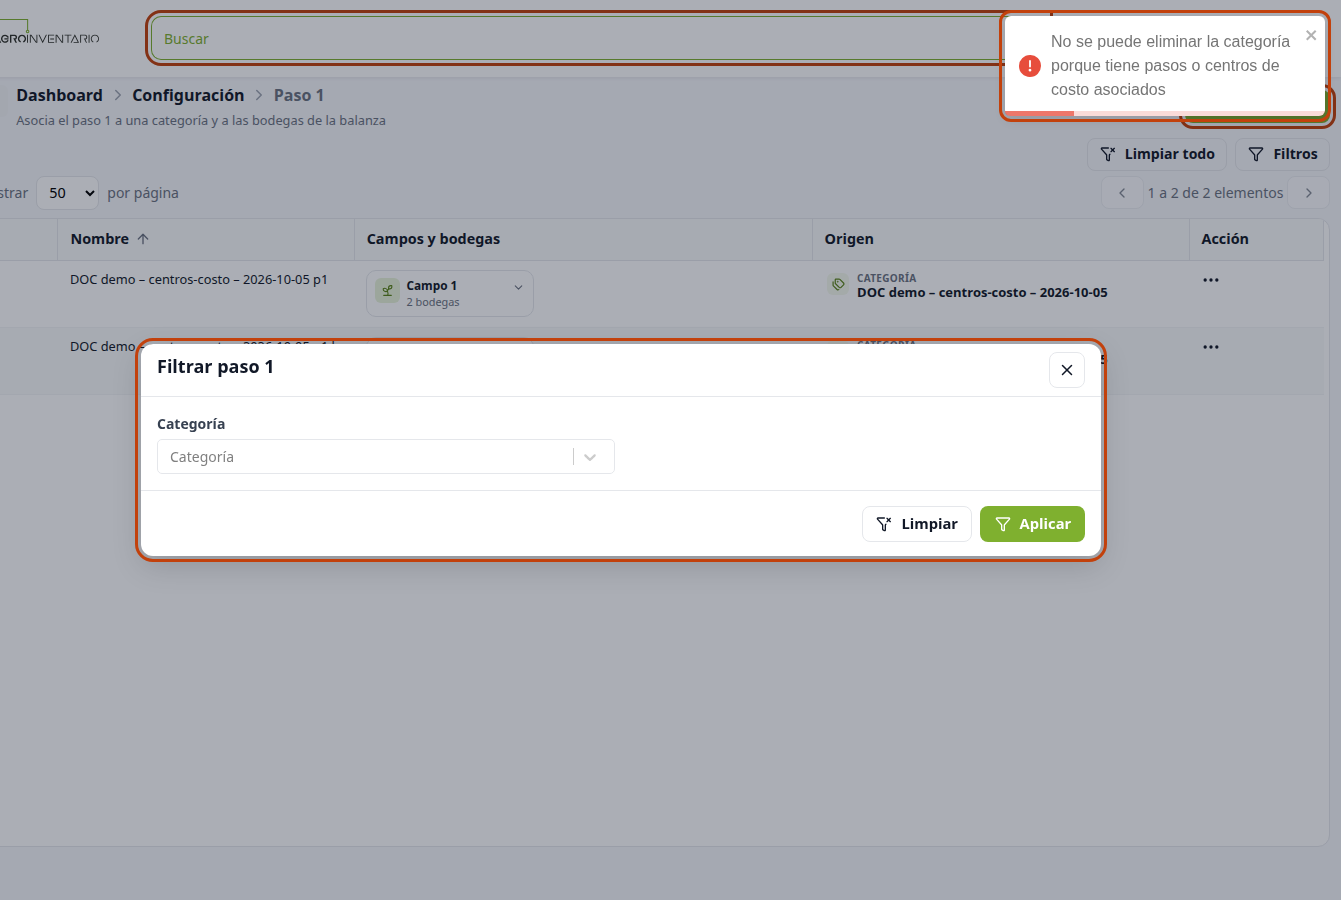
Task: Click the category tag icon in Origen column
Action: point(838,285)
